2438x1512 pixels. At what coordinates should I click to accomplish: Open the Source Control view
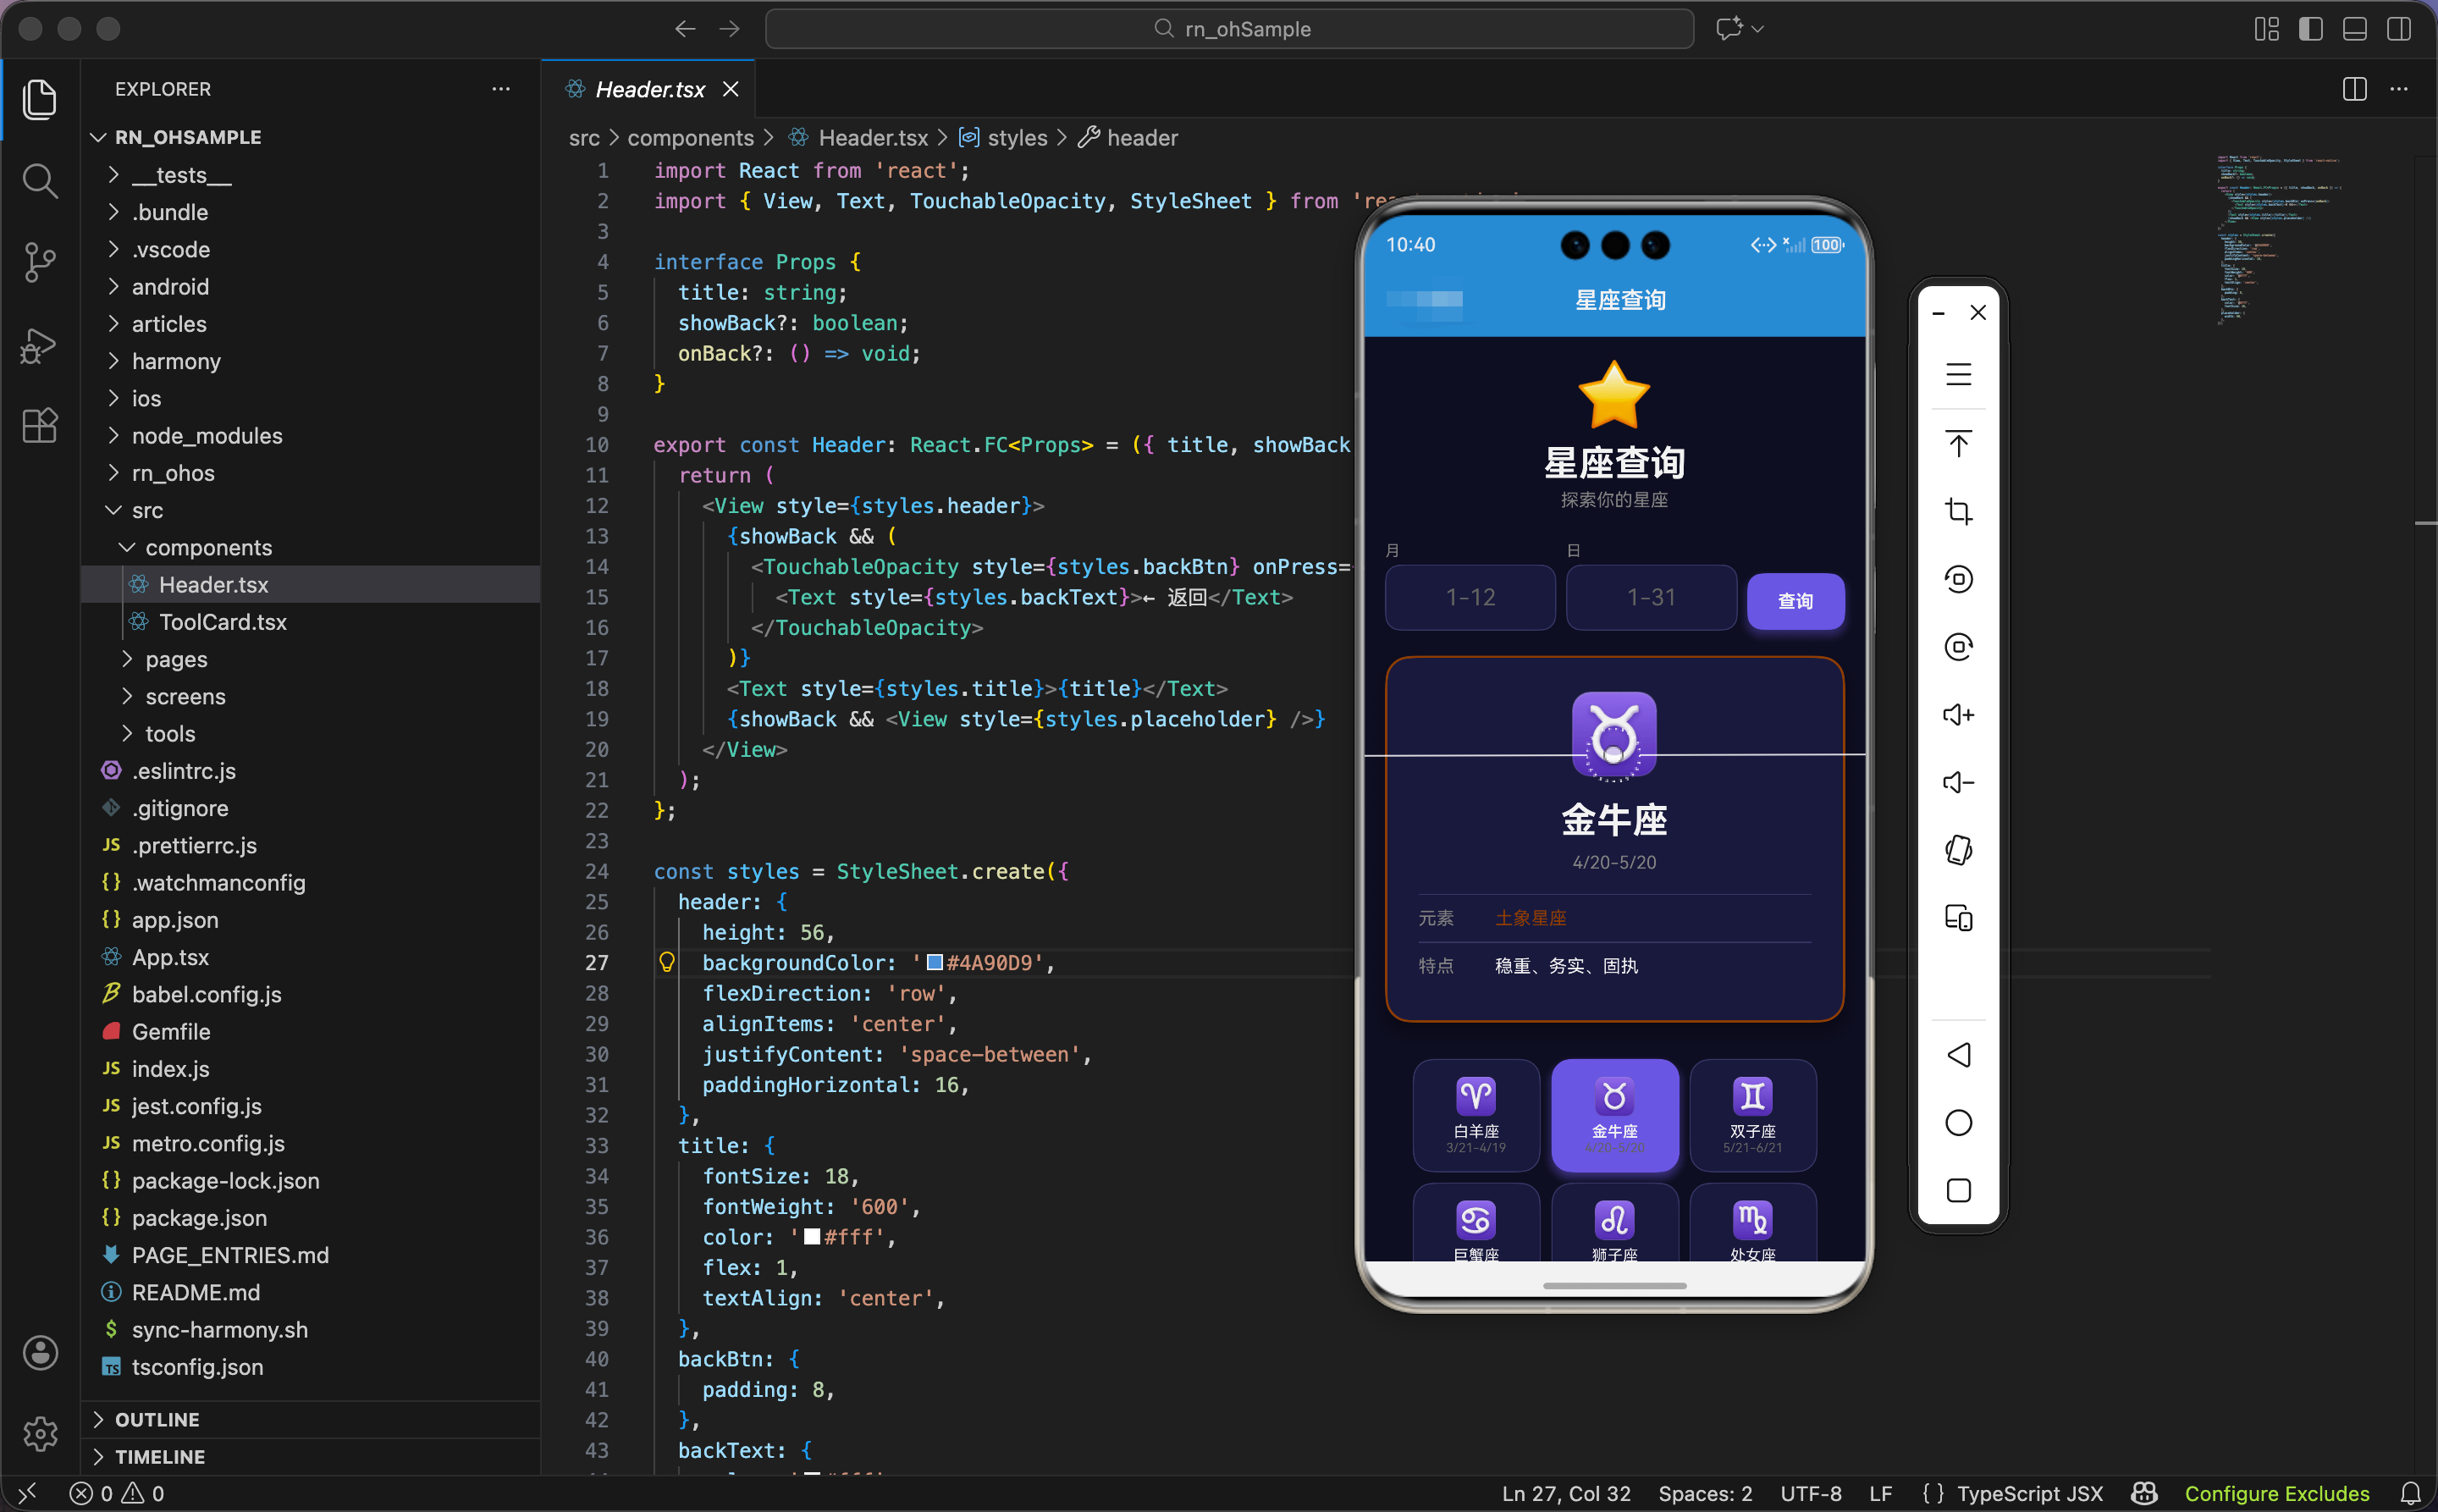pos(39,262)
